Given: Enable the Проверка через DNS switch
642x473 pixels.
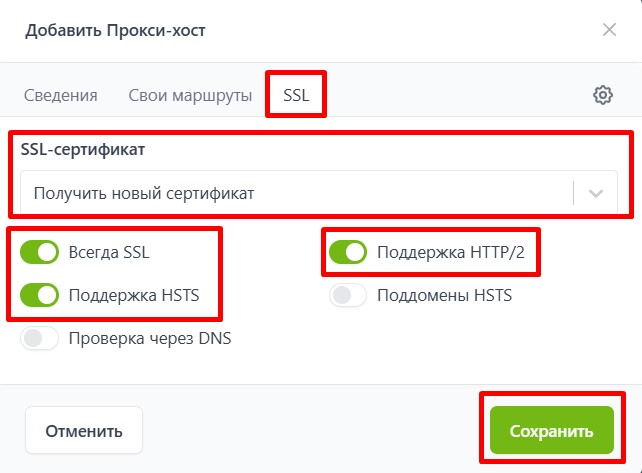Looking at the screenshot, I should click(x=40, y=338).
